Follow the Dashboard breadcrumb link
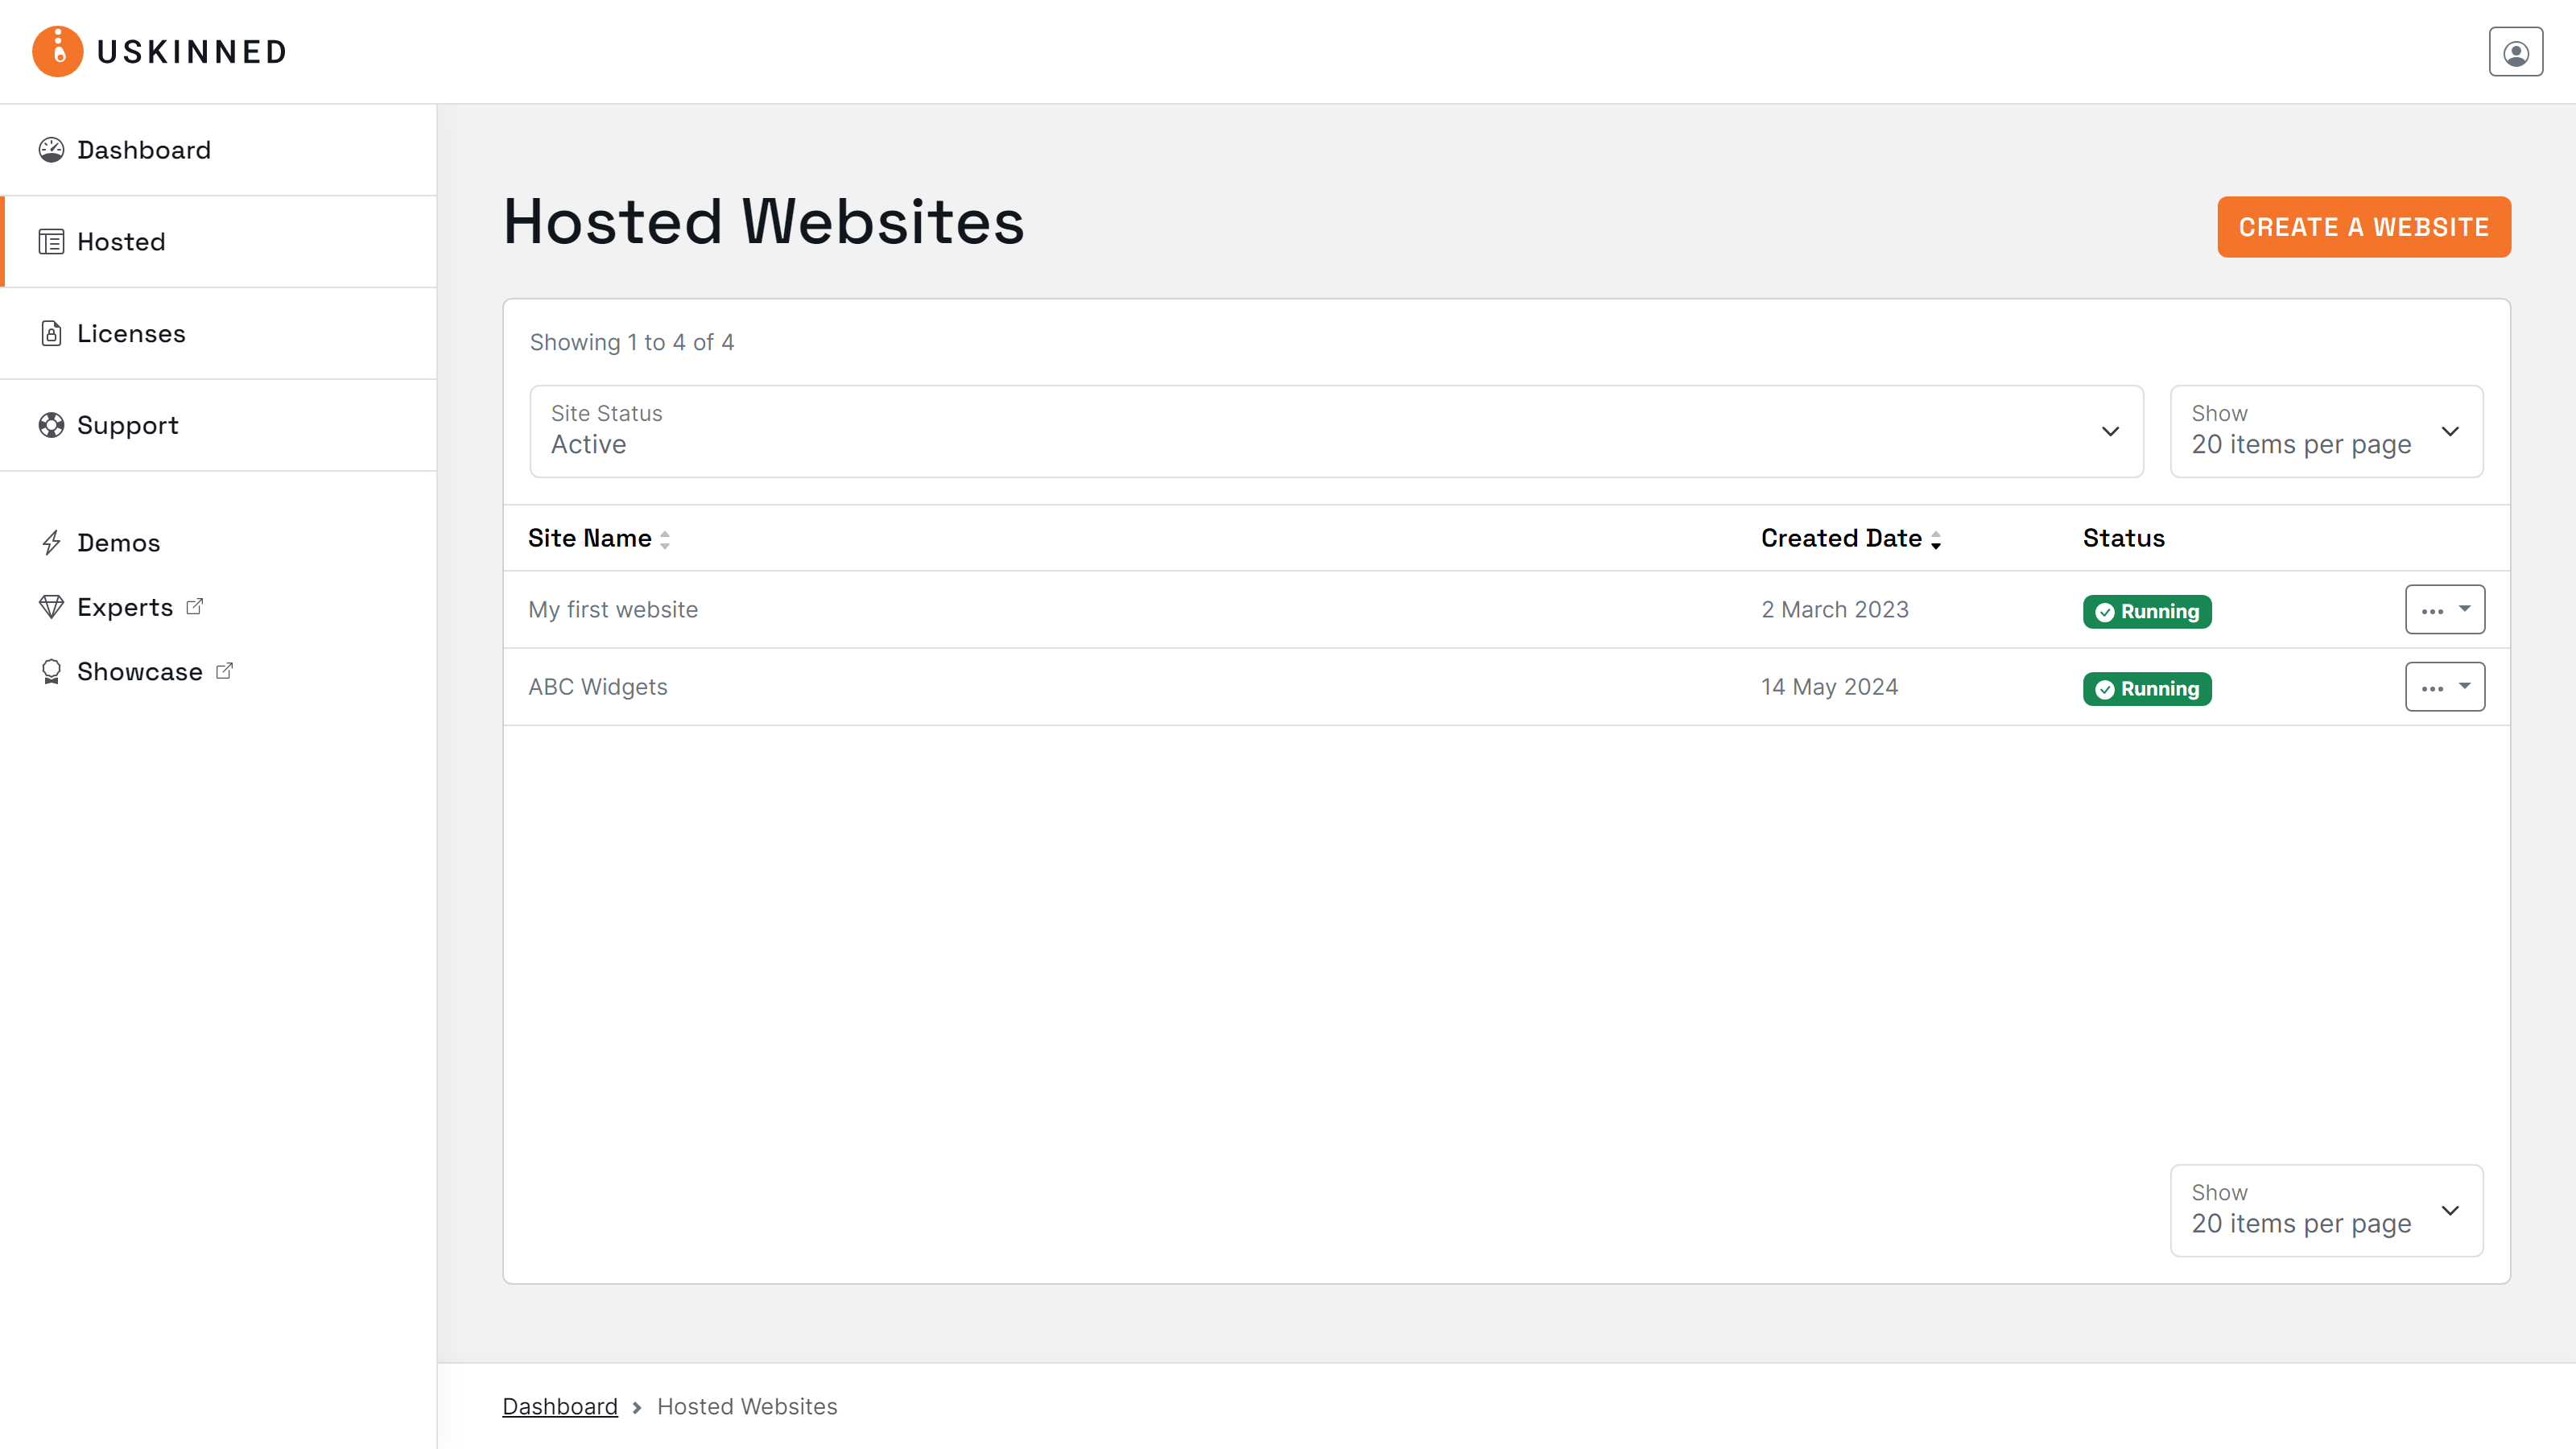 pos(560,1406)
